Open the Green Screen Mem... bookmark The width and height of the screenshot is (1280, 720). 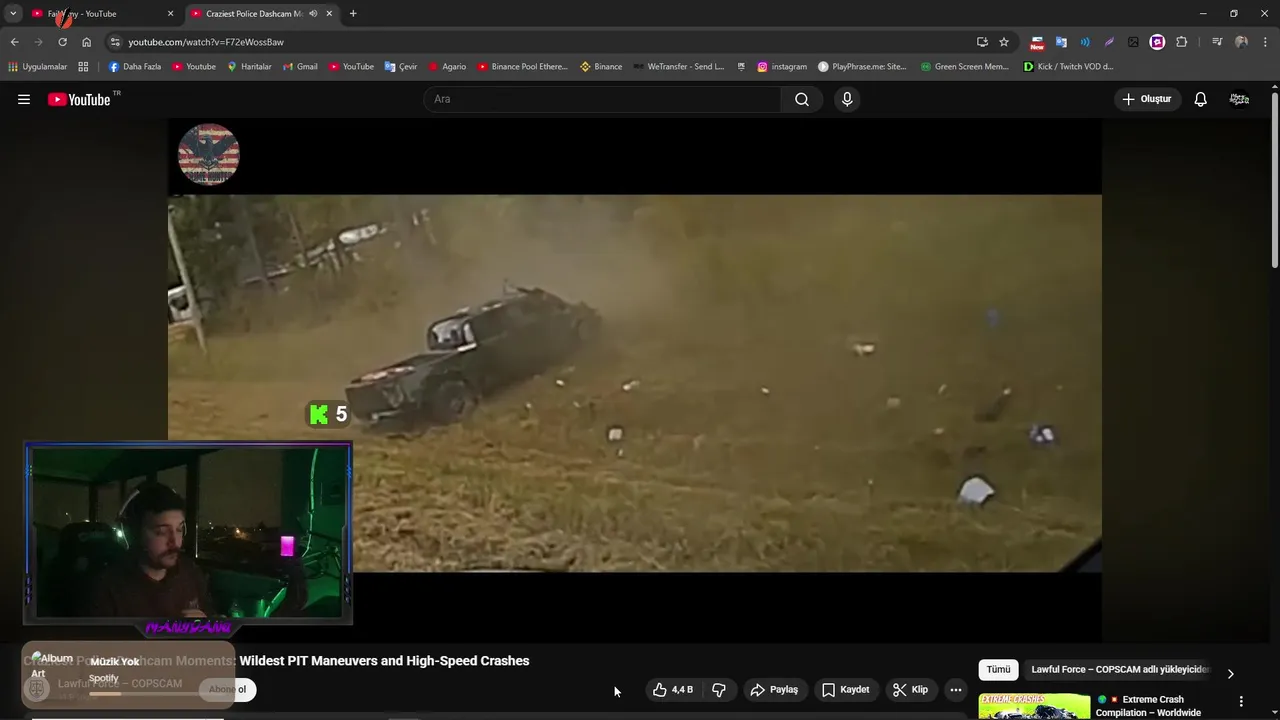coord(965,67)
